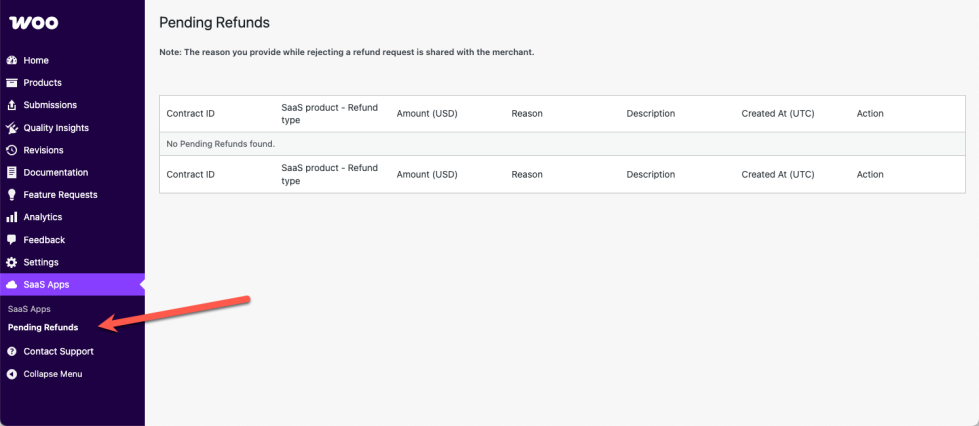Click the top Created At (UTC) column header

(x=777, y=114)
